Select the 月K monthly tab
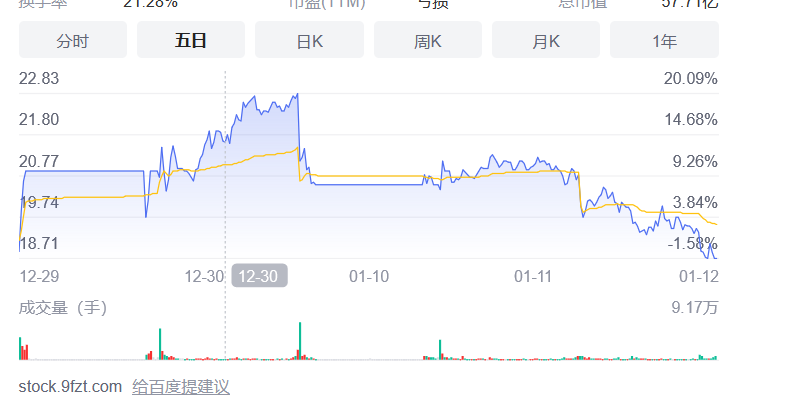Image resolution: width=793 pixels, height=417 pixels. (546, 40)
